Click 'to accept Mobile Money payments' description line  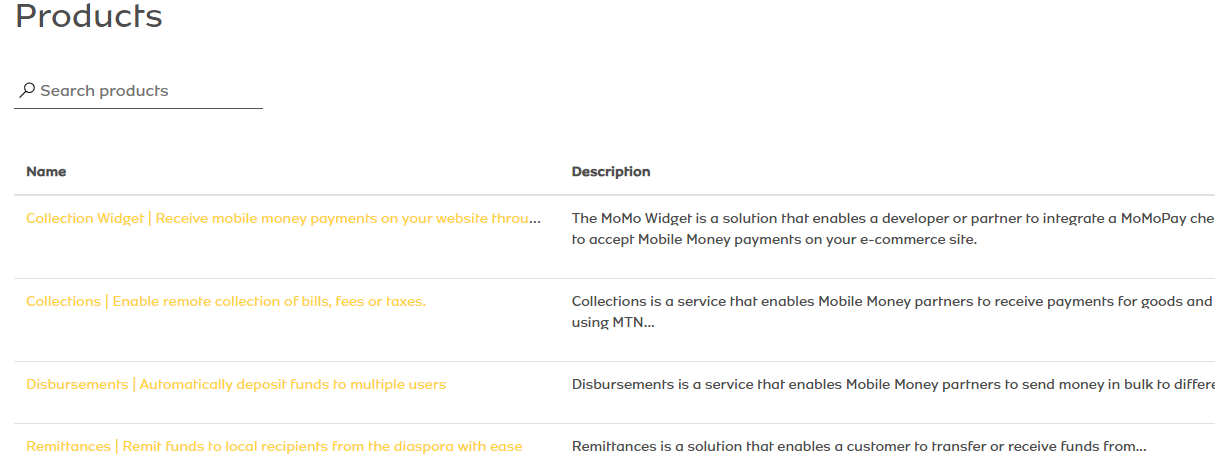[x=774, y=239]
